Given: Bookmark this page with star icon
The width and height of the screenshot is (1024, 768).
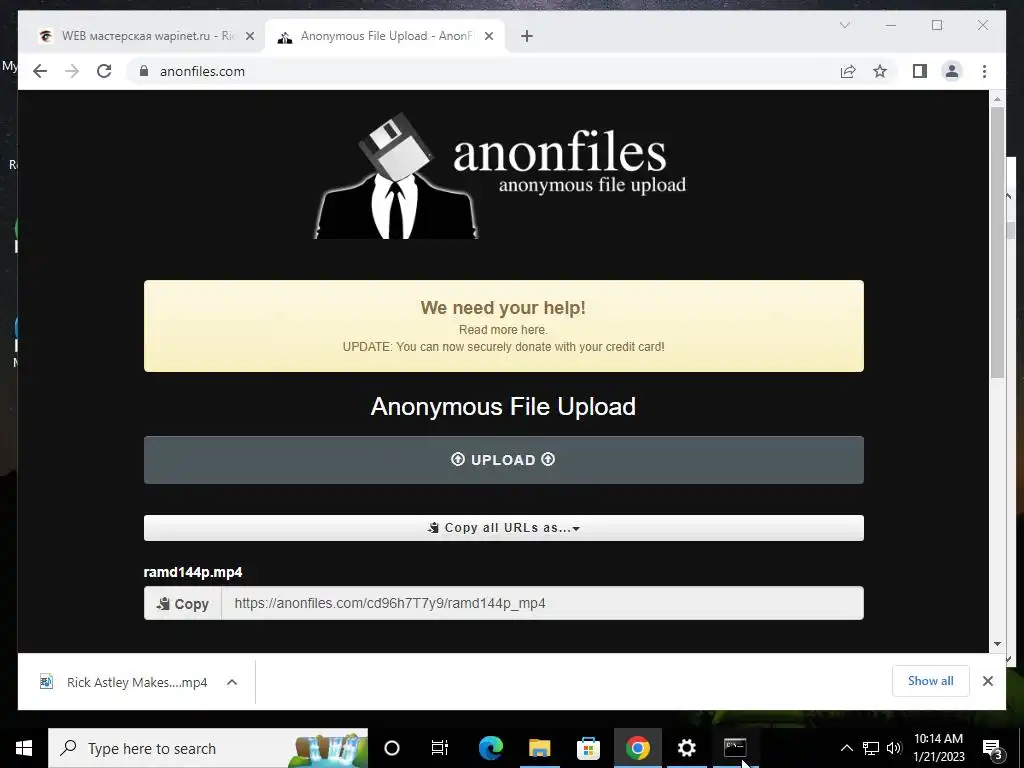Looking at the screenshot, I should (880, 71).
